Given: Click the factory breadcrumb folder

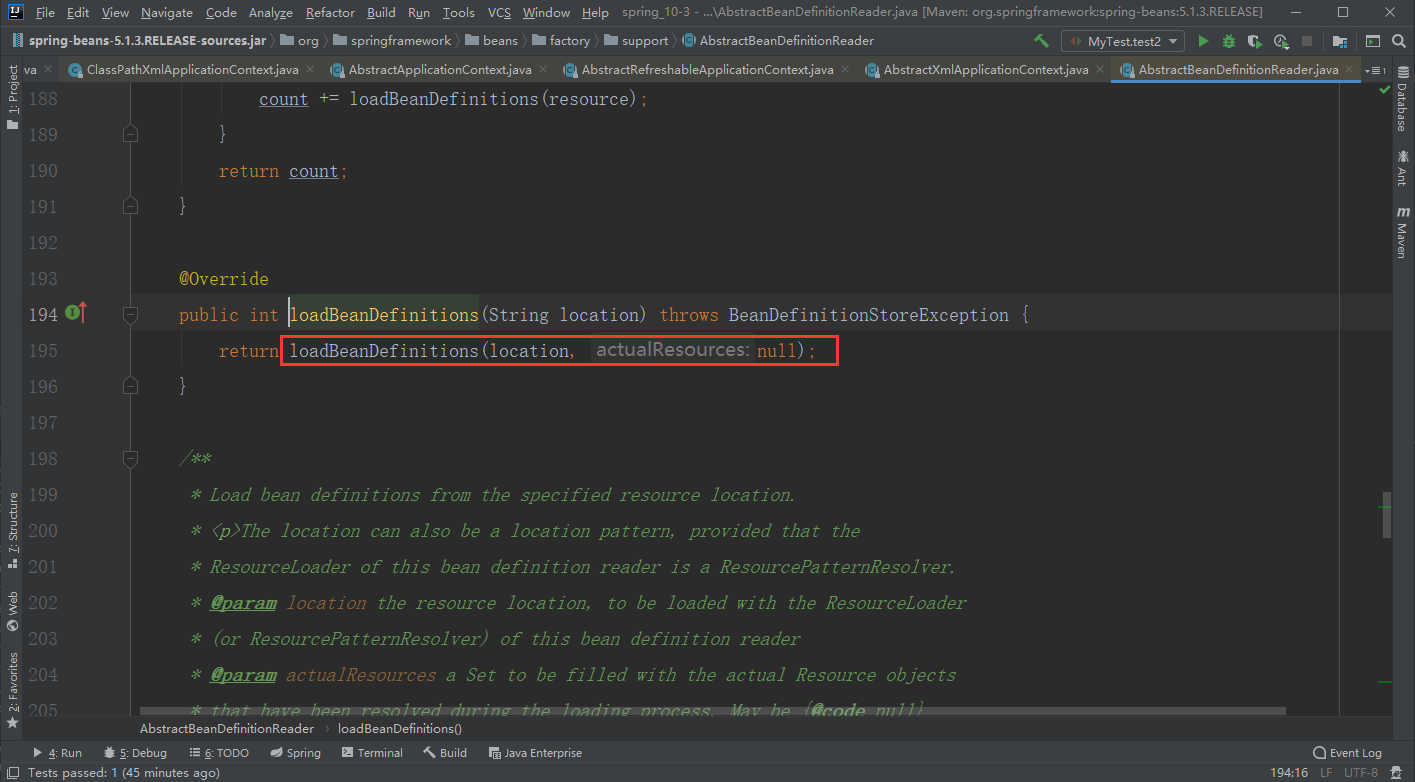Looking at the screenshot, I should (x=562, y=41).
